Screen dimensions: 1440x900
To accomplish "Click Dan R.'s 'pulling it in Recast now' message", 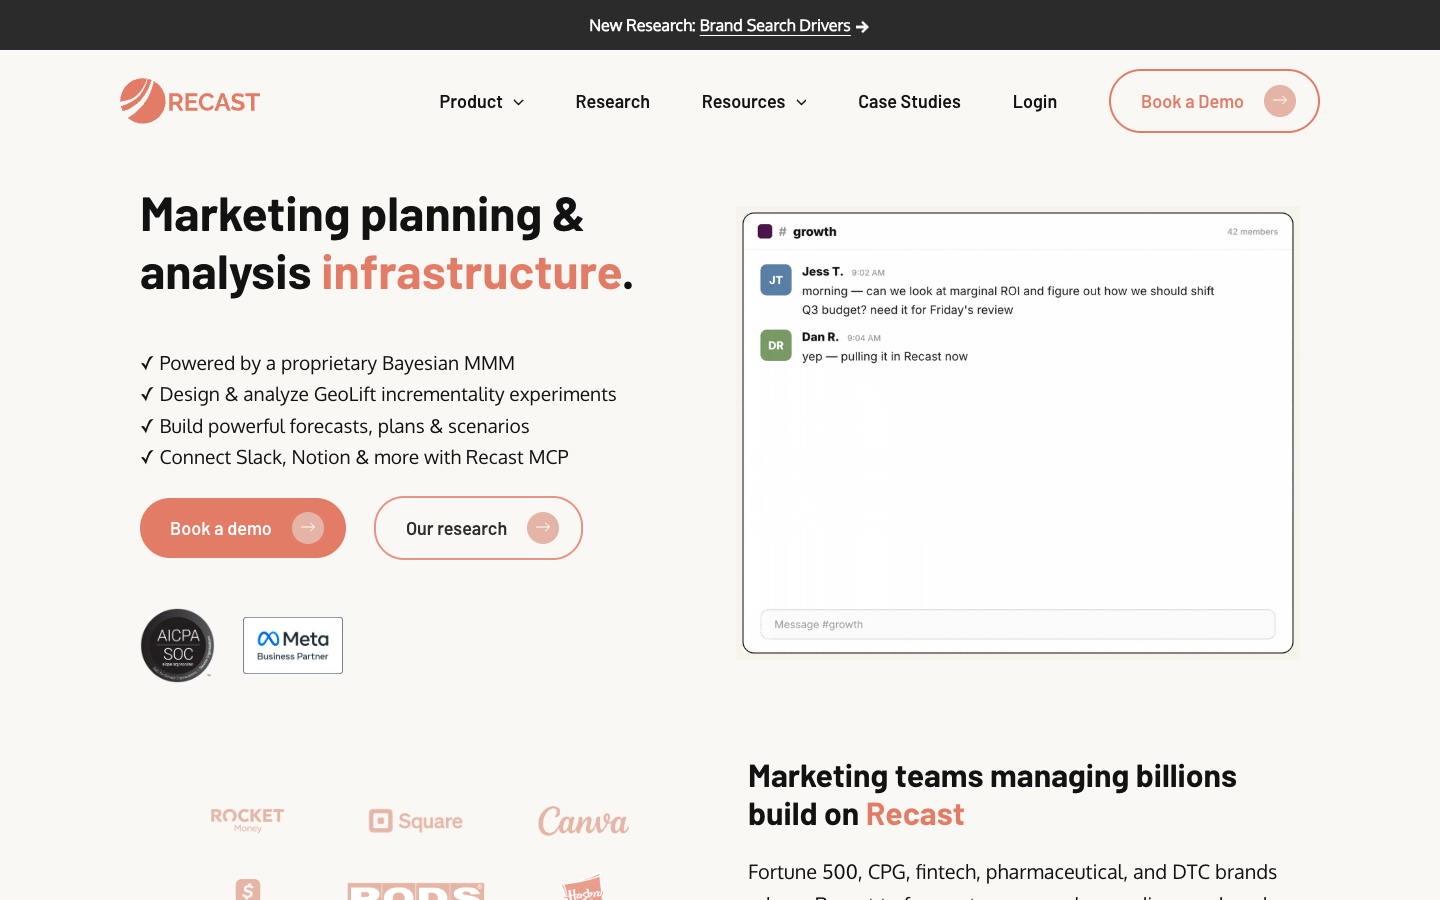I will pos(885,356).
